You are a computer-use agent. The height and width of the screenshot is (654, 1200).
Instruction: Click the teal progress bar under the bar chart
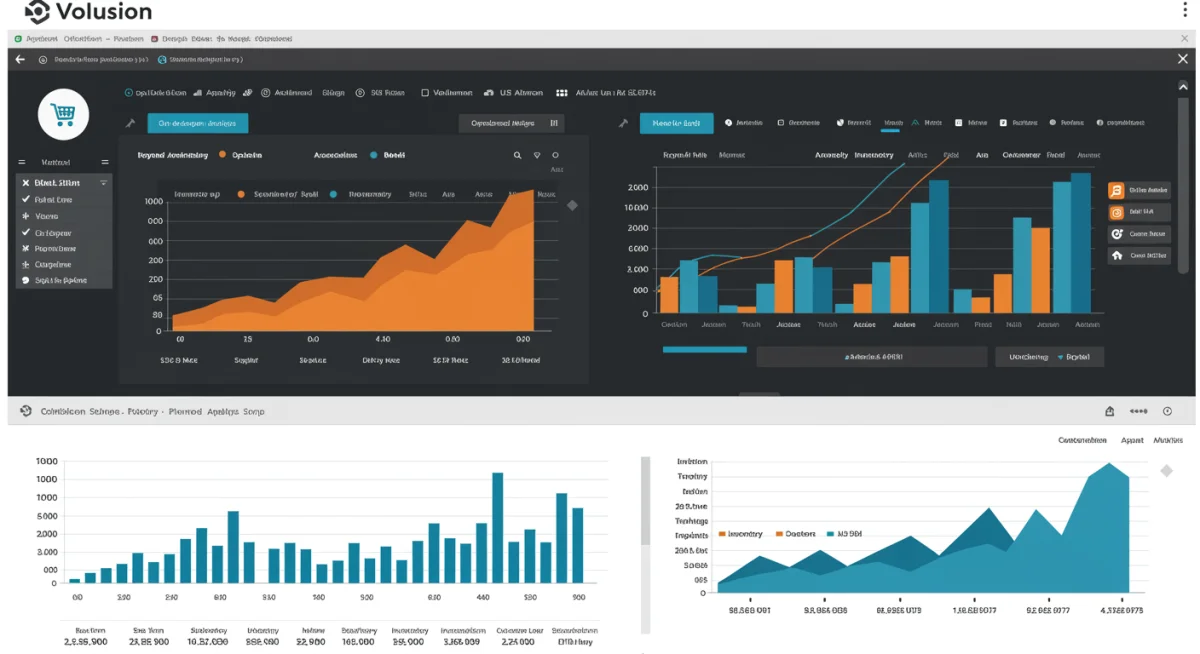click(704, 349)
